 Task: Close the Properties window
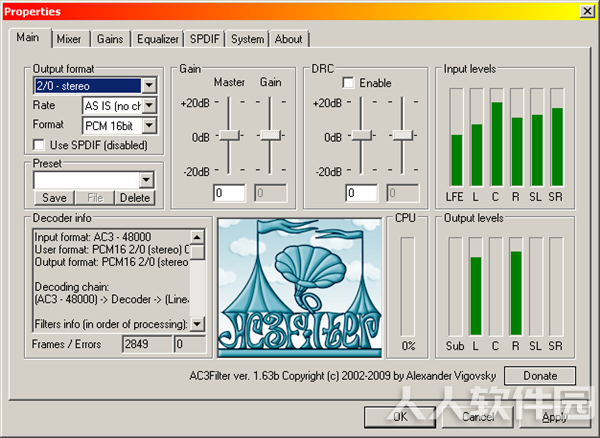tap(587, 11)
